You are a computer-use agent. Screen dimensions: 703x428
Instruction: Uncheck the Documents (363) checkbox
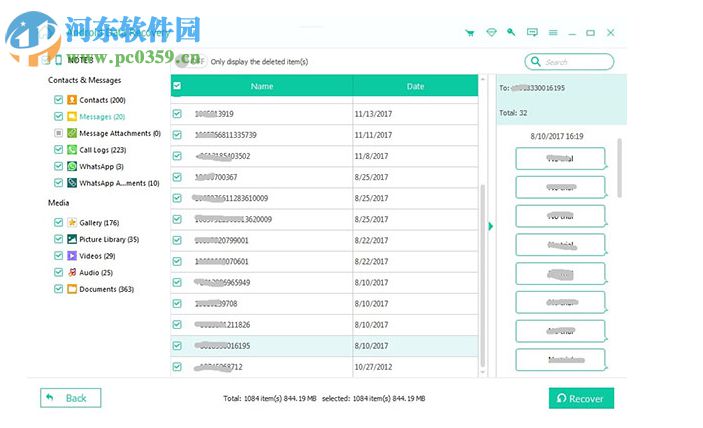(x=58, y=289)
